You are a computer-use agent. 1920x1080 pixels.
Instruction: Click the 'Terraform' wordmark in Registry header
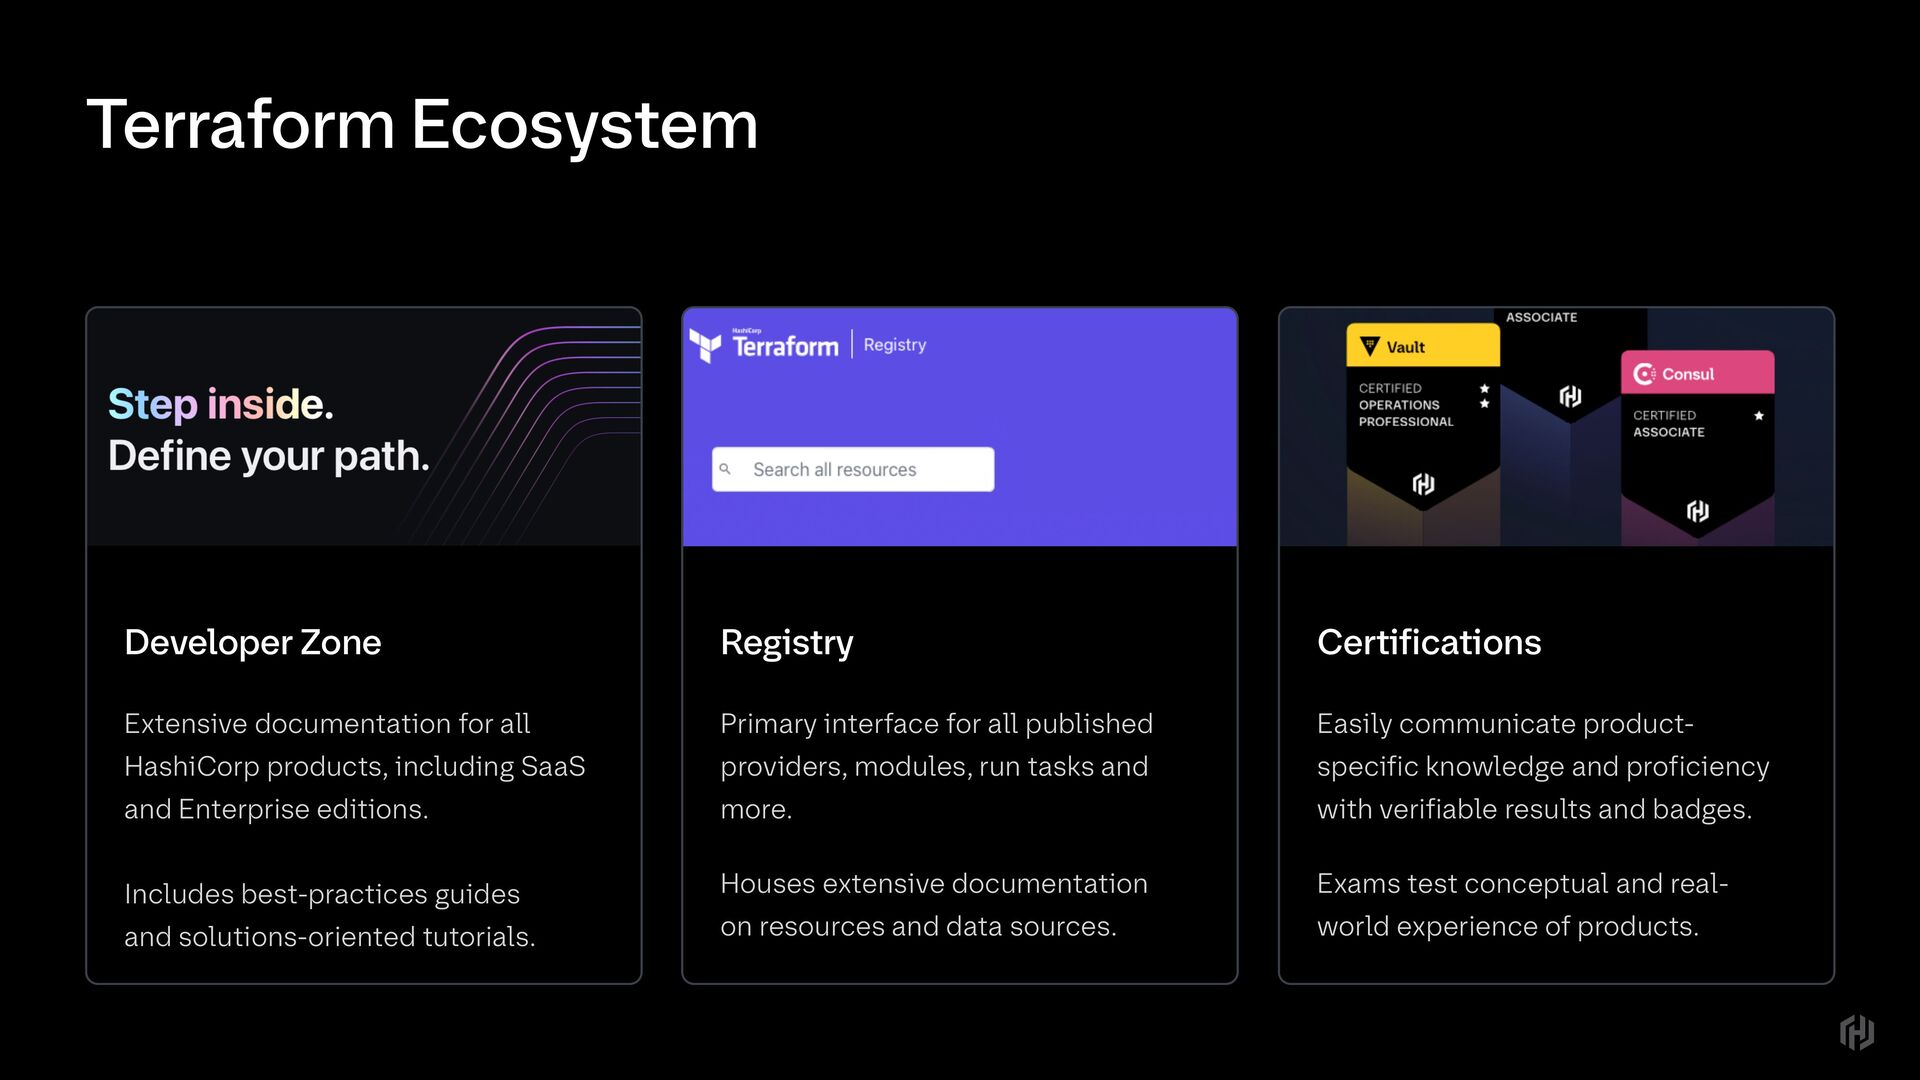coord(785,345)
